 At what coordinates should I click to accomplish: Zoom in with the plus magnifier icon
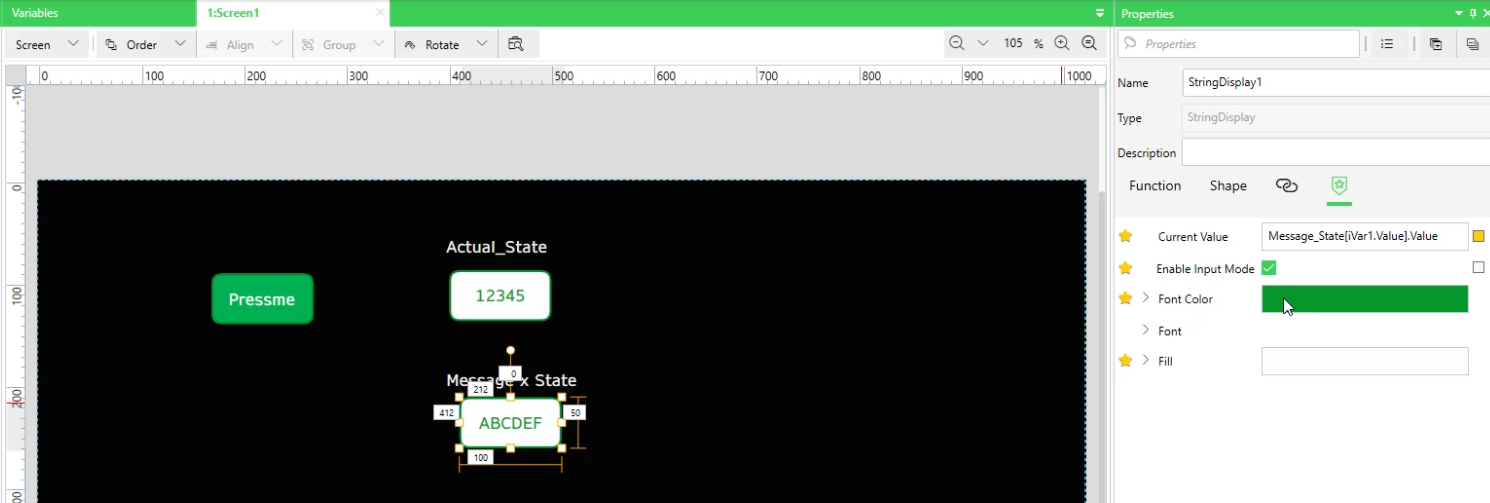click(1062, 43)
